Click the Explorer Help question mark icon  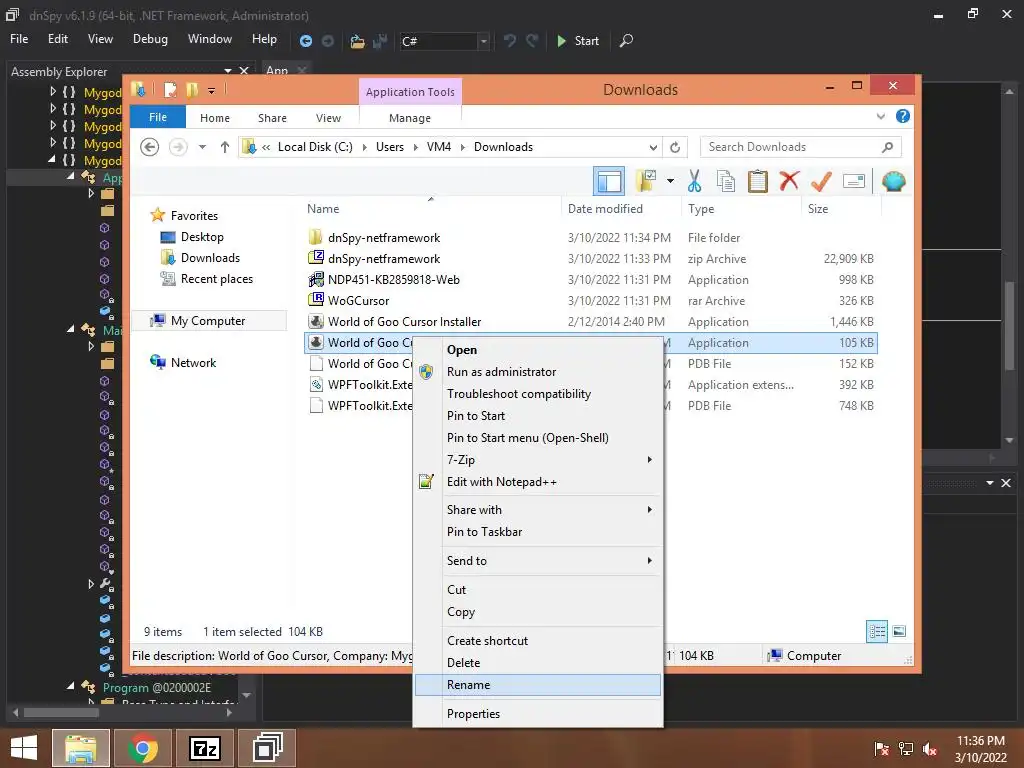point(903,116)
